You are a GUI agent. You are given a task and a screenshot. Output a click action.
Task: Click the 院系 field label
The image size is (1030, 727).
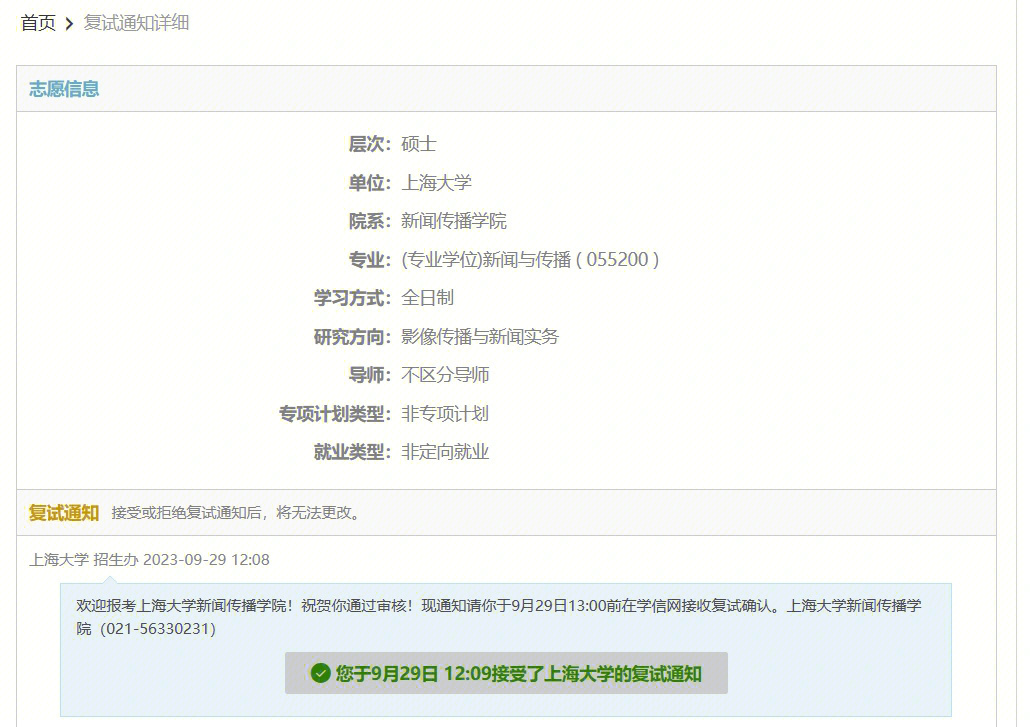pyautogui.click(x=370, y=221)
